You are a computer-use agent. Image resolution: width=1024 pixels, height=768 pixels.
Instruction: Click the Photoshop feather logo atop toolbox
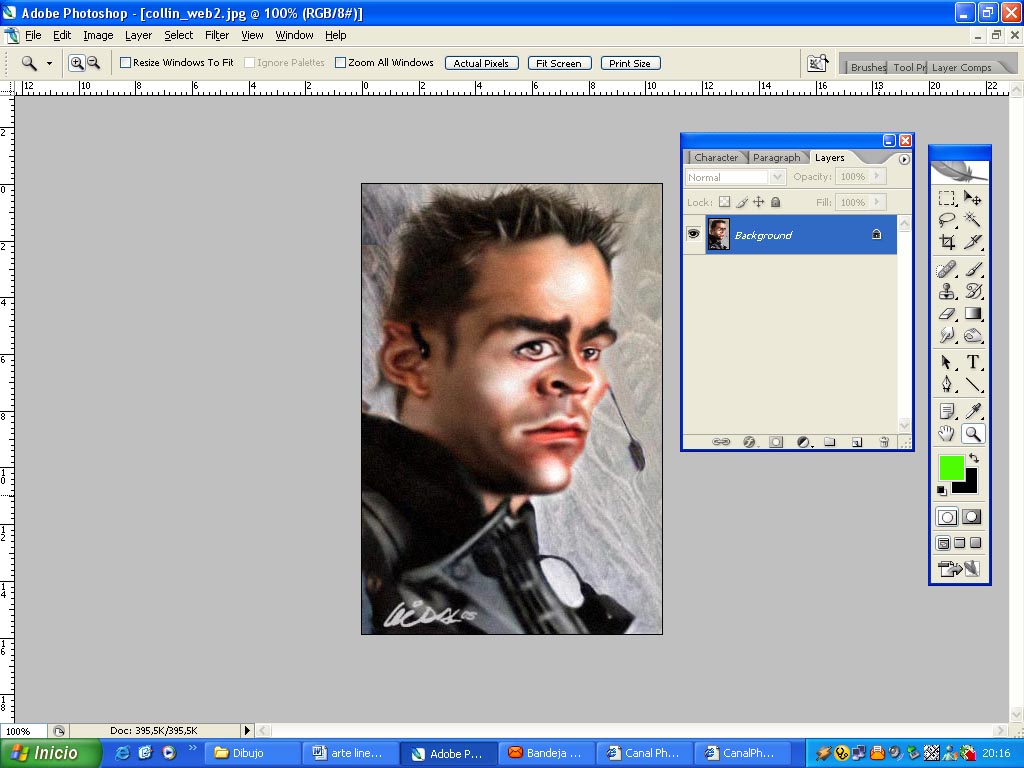click(959, 172)
